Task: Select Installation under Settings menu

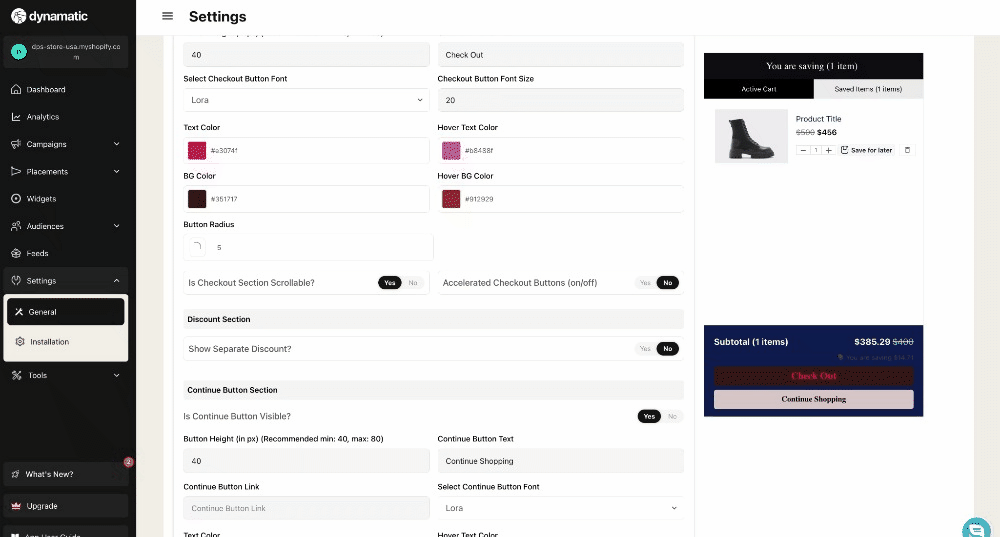Action: pos(49,342)
